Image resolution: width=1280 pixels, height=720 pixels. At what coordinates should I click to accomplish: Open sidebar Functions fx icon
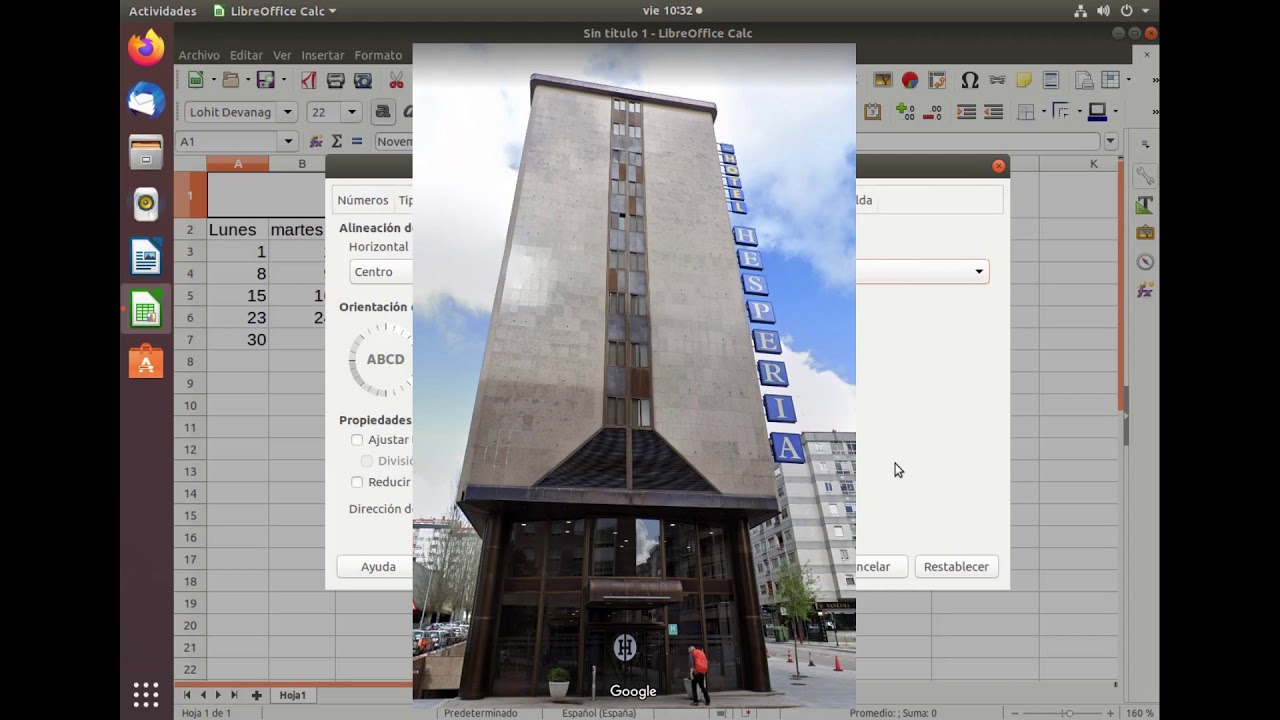pos(1145,290)
